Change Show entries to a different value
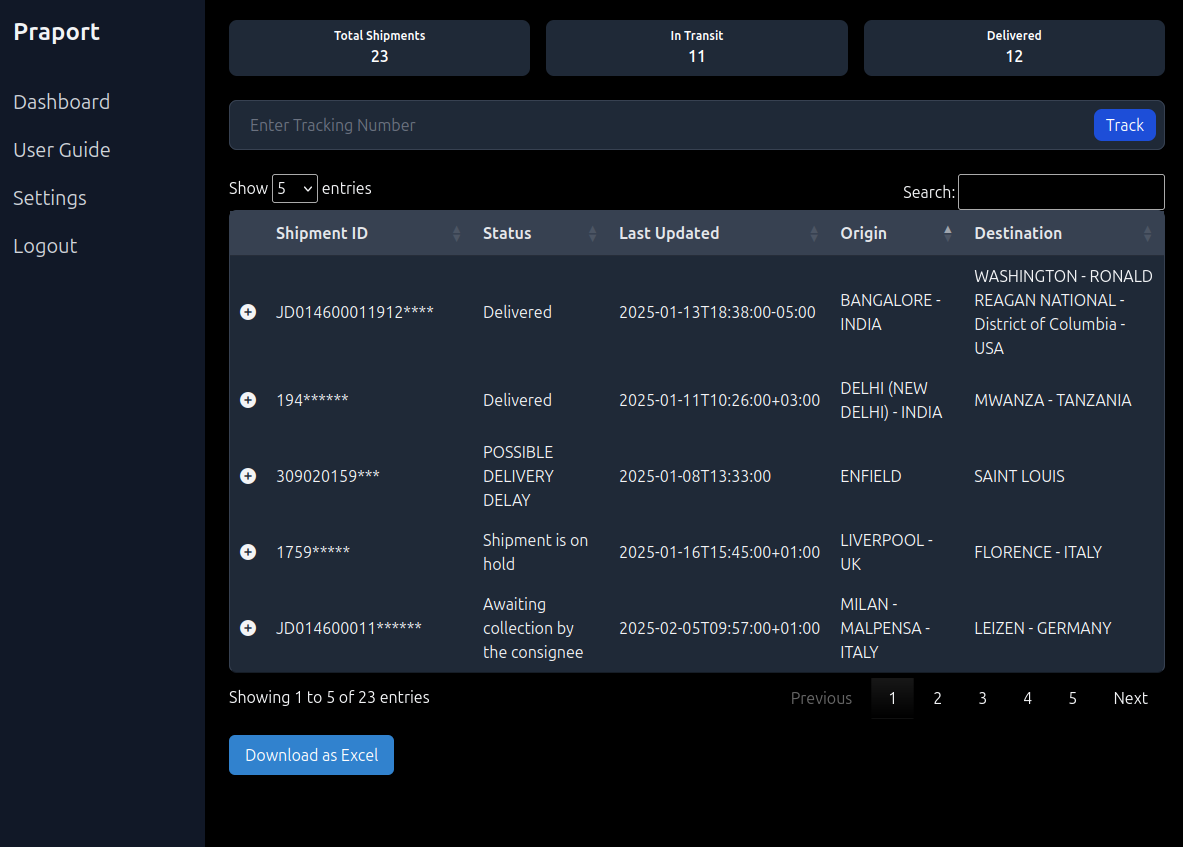The image size is (1183, 847). [x=295, y=188]
